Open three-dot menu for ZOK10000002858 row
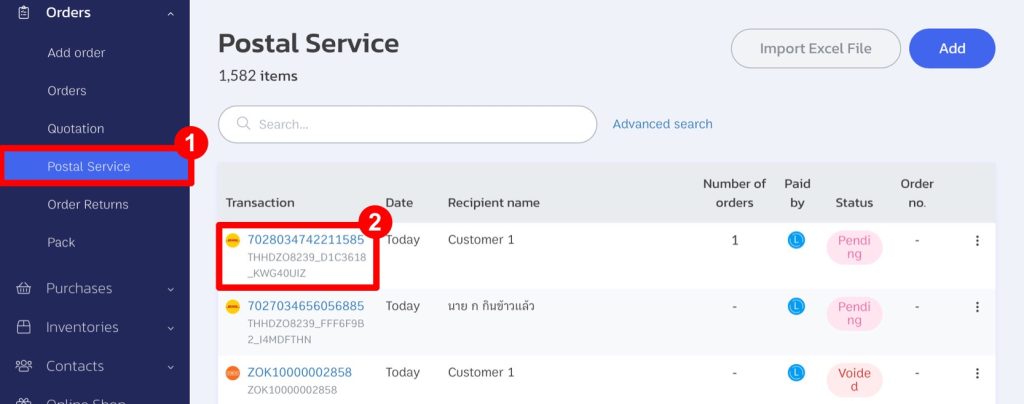The image size is (1024, 404). [x=977, y=373]
